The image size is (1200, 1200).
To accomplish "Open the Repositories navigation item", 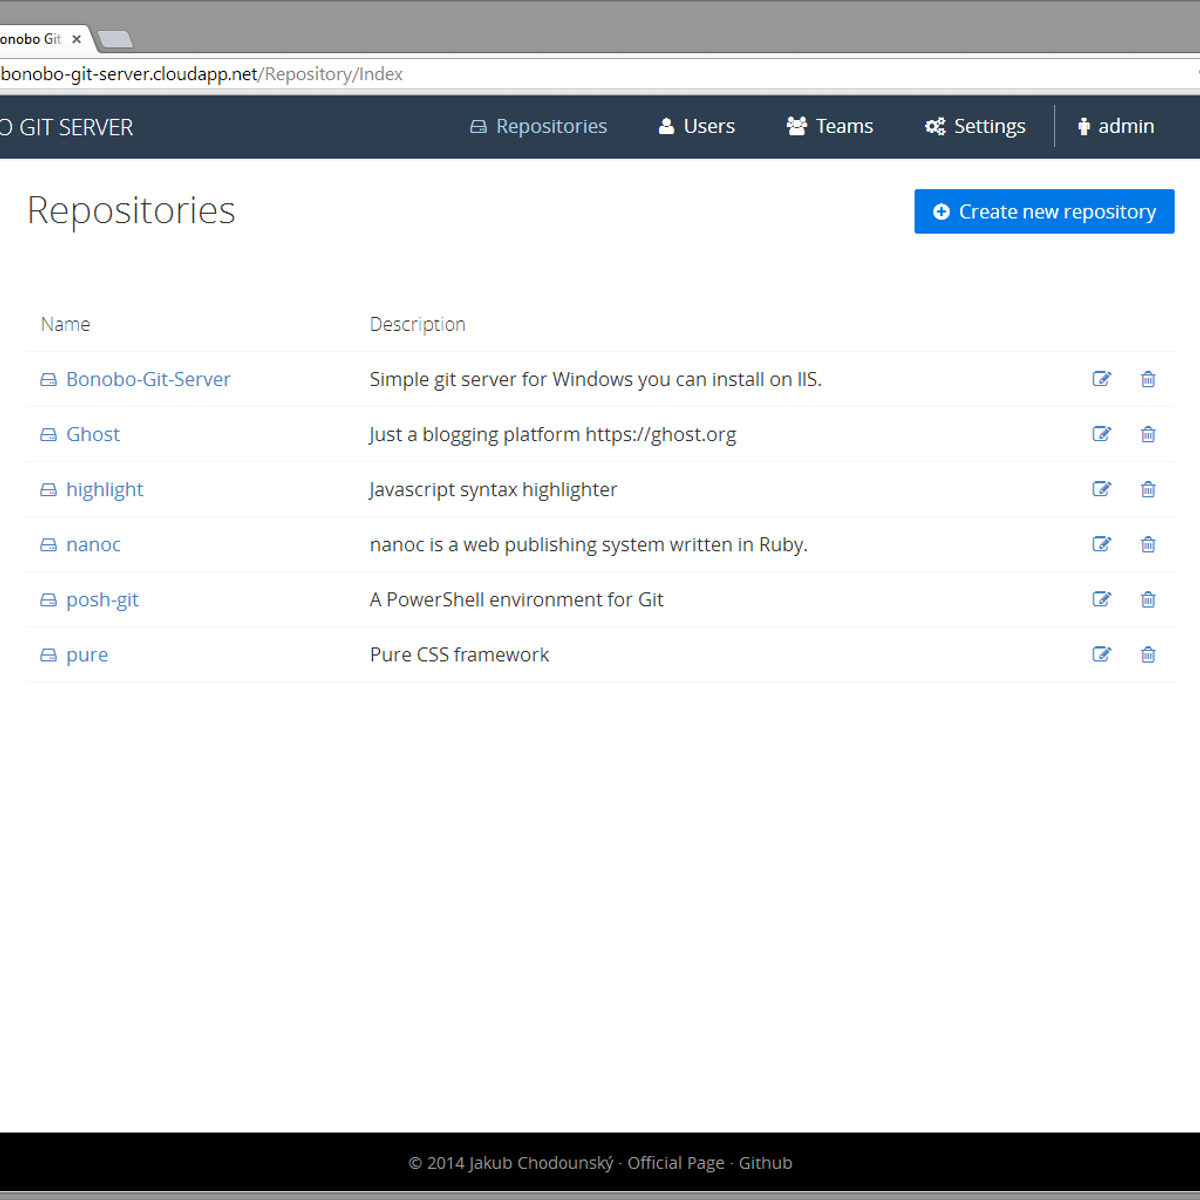I will pyautogui.click(x=539, y=126).
